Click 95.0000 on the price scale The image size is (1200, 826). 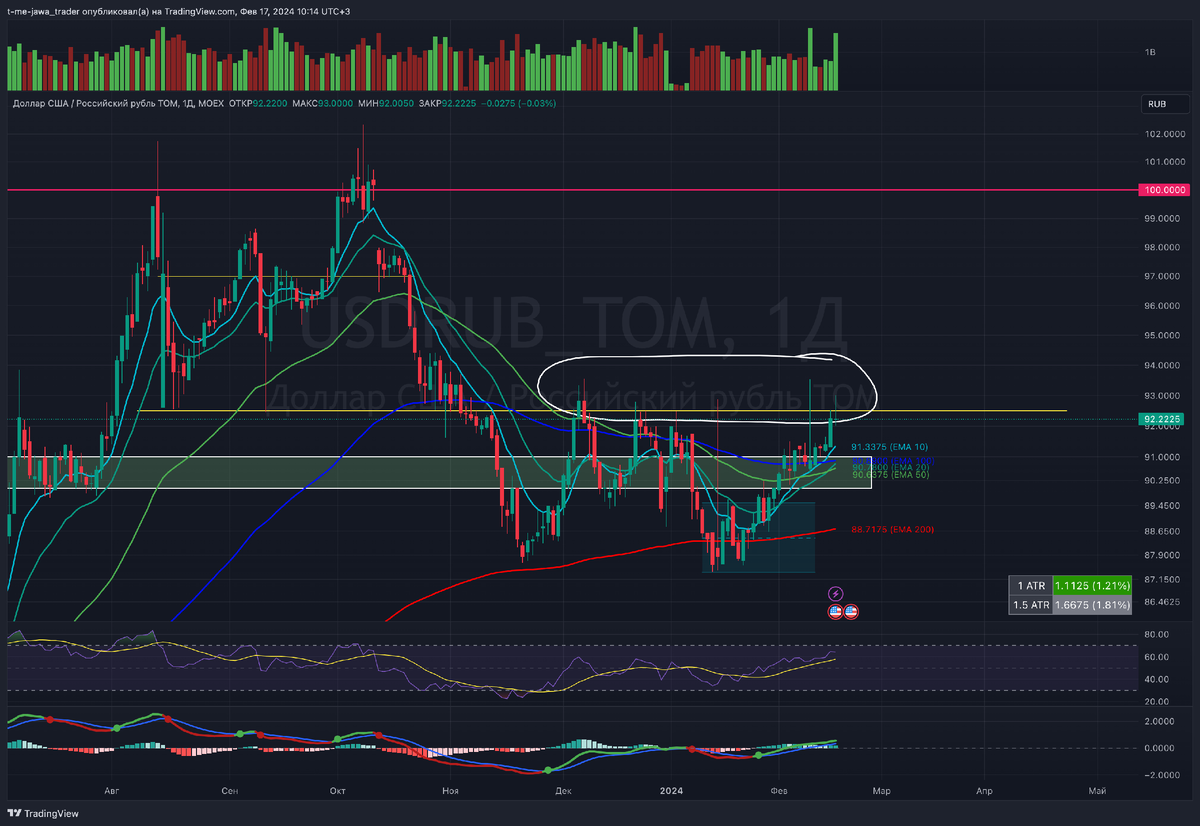click(1164, 337)
